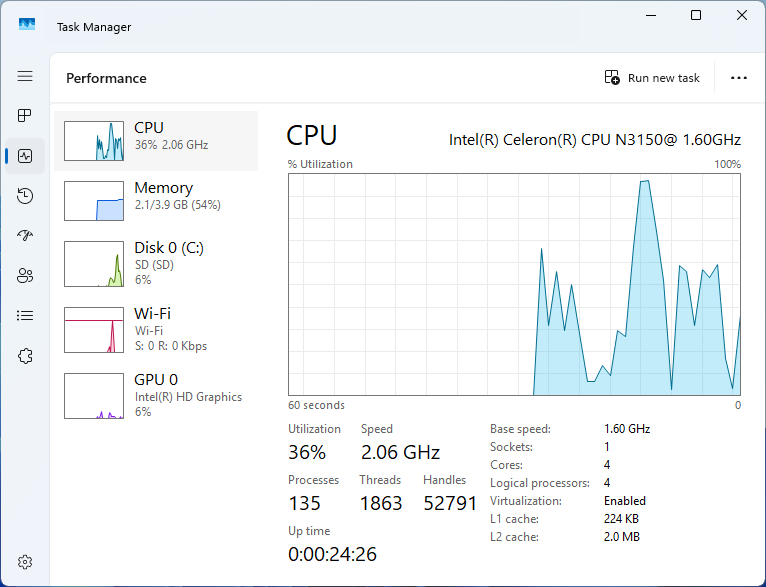Click the Wi-Fi mini graph thumbnail

(94, 330)
